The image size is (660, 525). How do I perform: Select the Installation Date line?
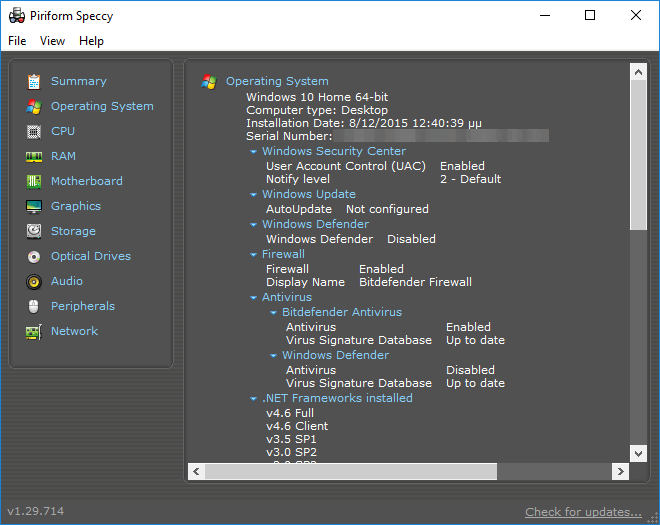tap(364, 123)
